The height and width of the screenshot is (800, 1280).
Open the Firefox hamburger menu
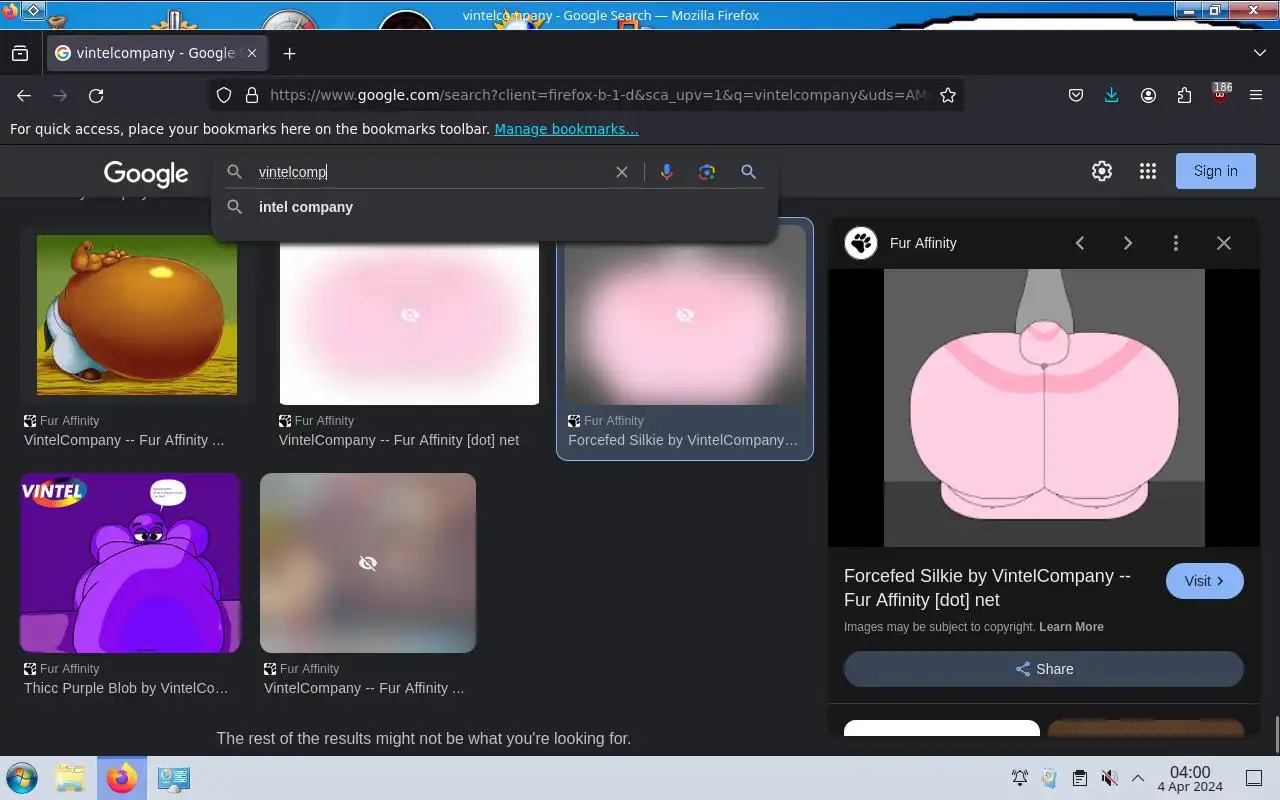(1256, 95)
